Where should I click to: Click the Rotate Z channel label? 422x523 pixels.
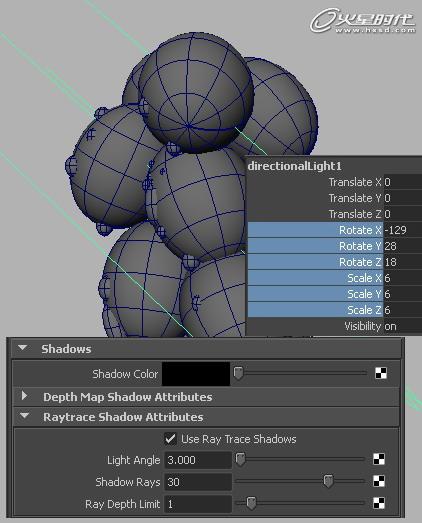(360, 262)
